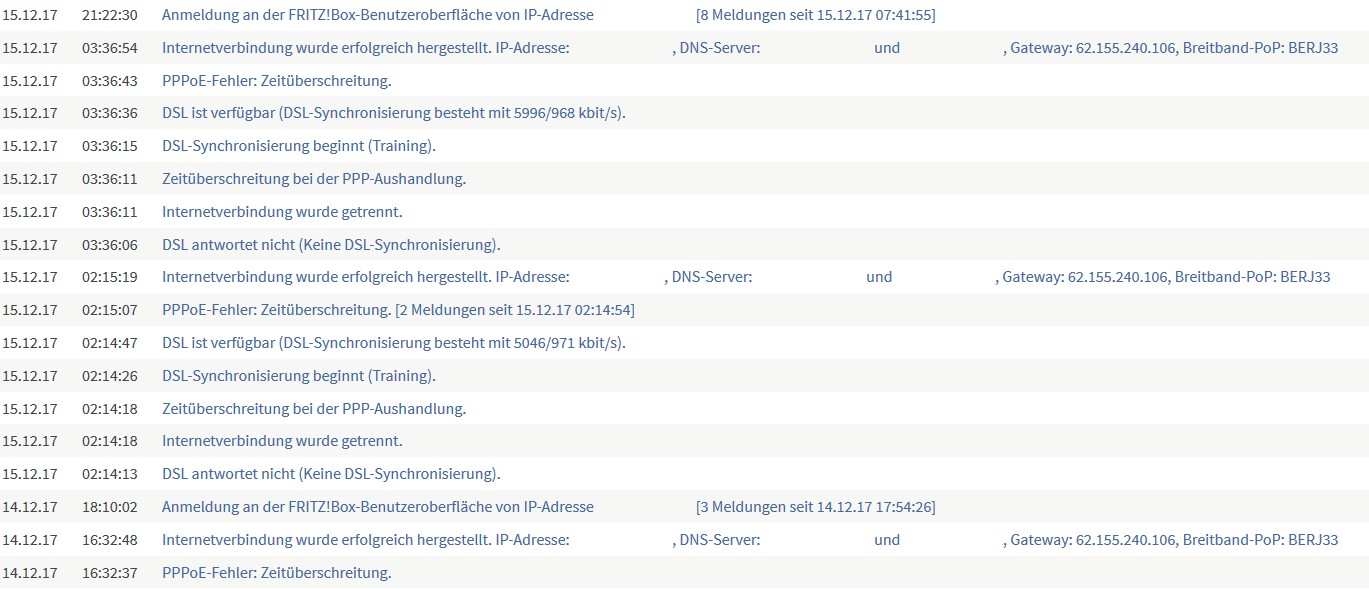This screenshot has width=1369, height=589.
Task: Click the DSL sync 5046/971 kbit/s message
Action: [x=394, y=343]
